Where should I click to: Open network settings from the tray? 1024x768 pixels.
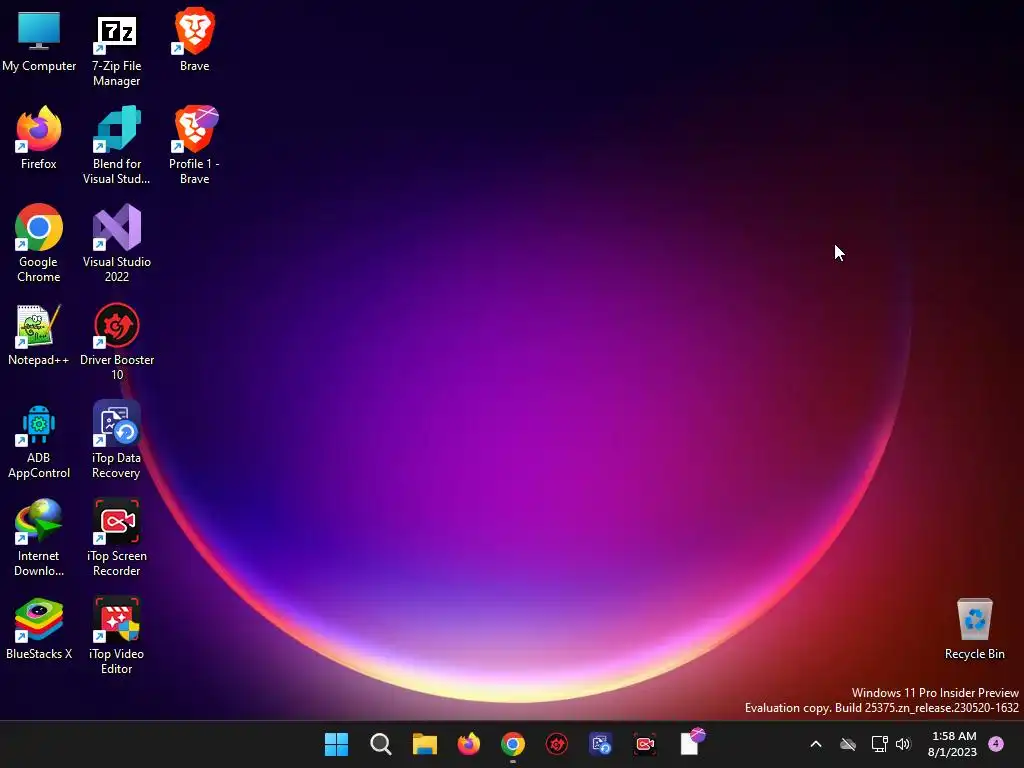pos(880,744)
